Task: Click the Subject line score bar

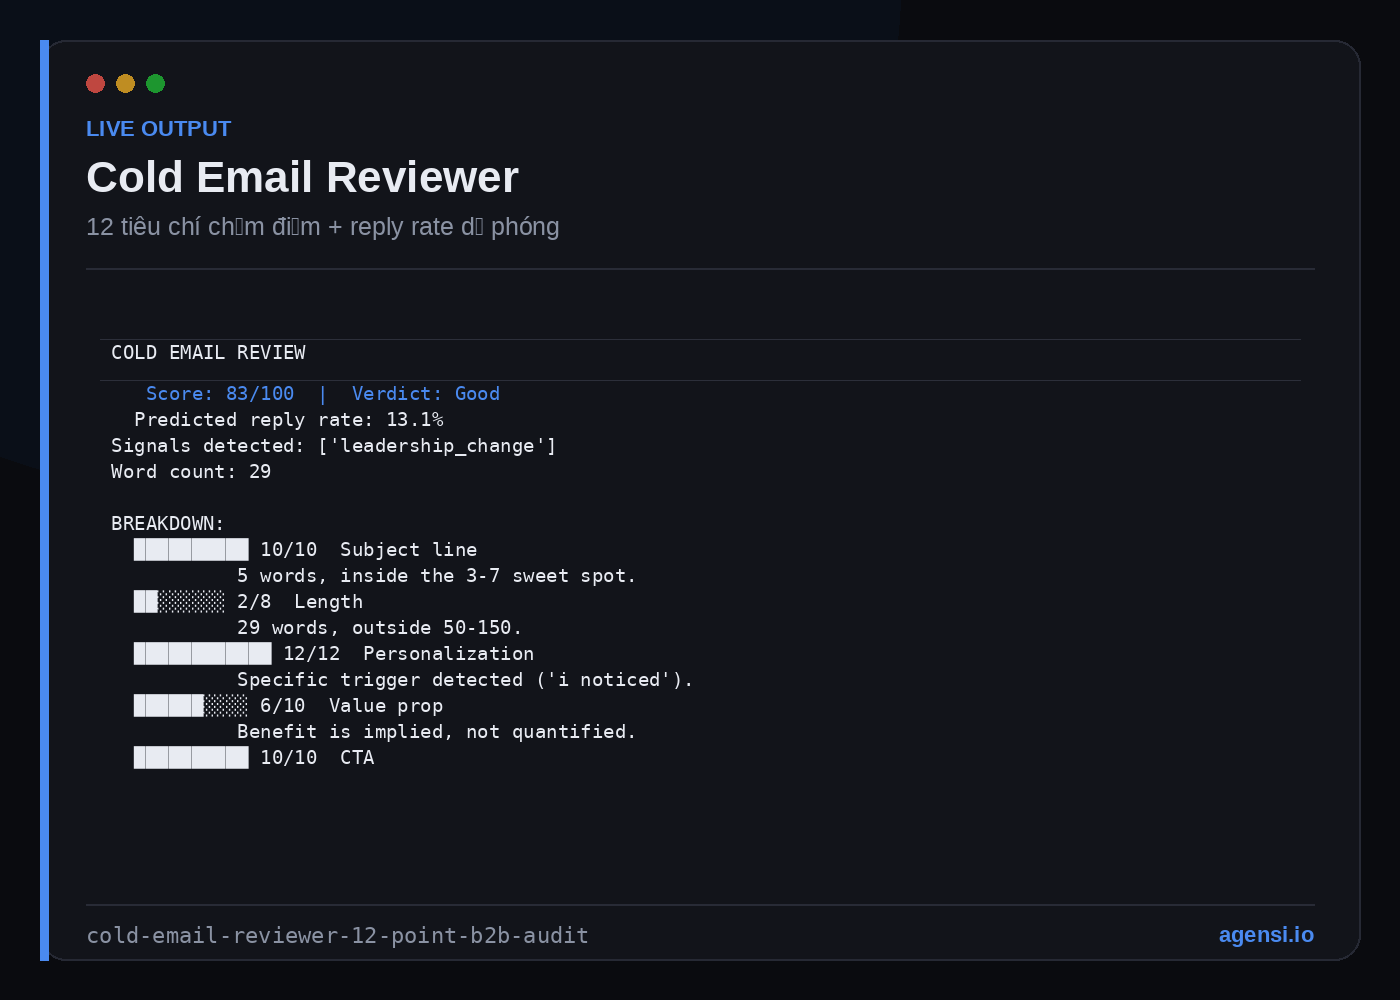Action: pos(191,549)
